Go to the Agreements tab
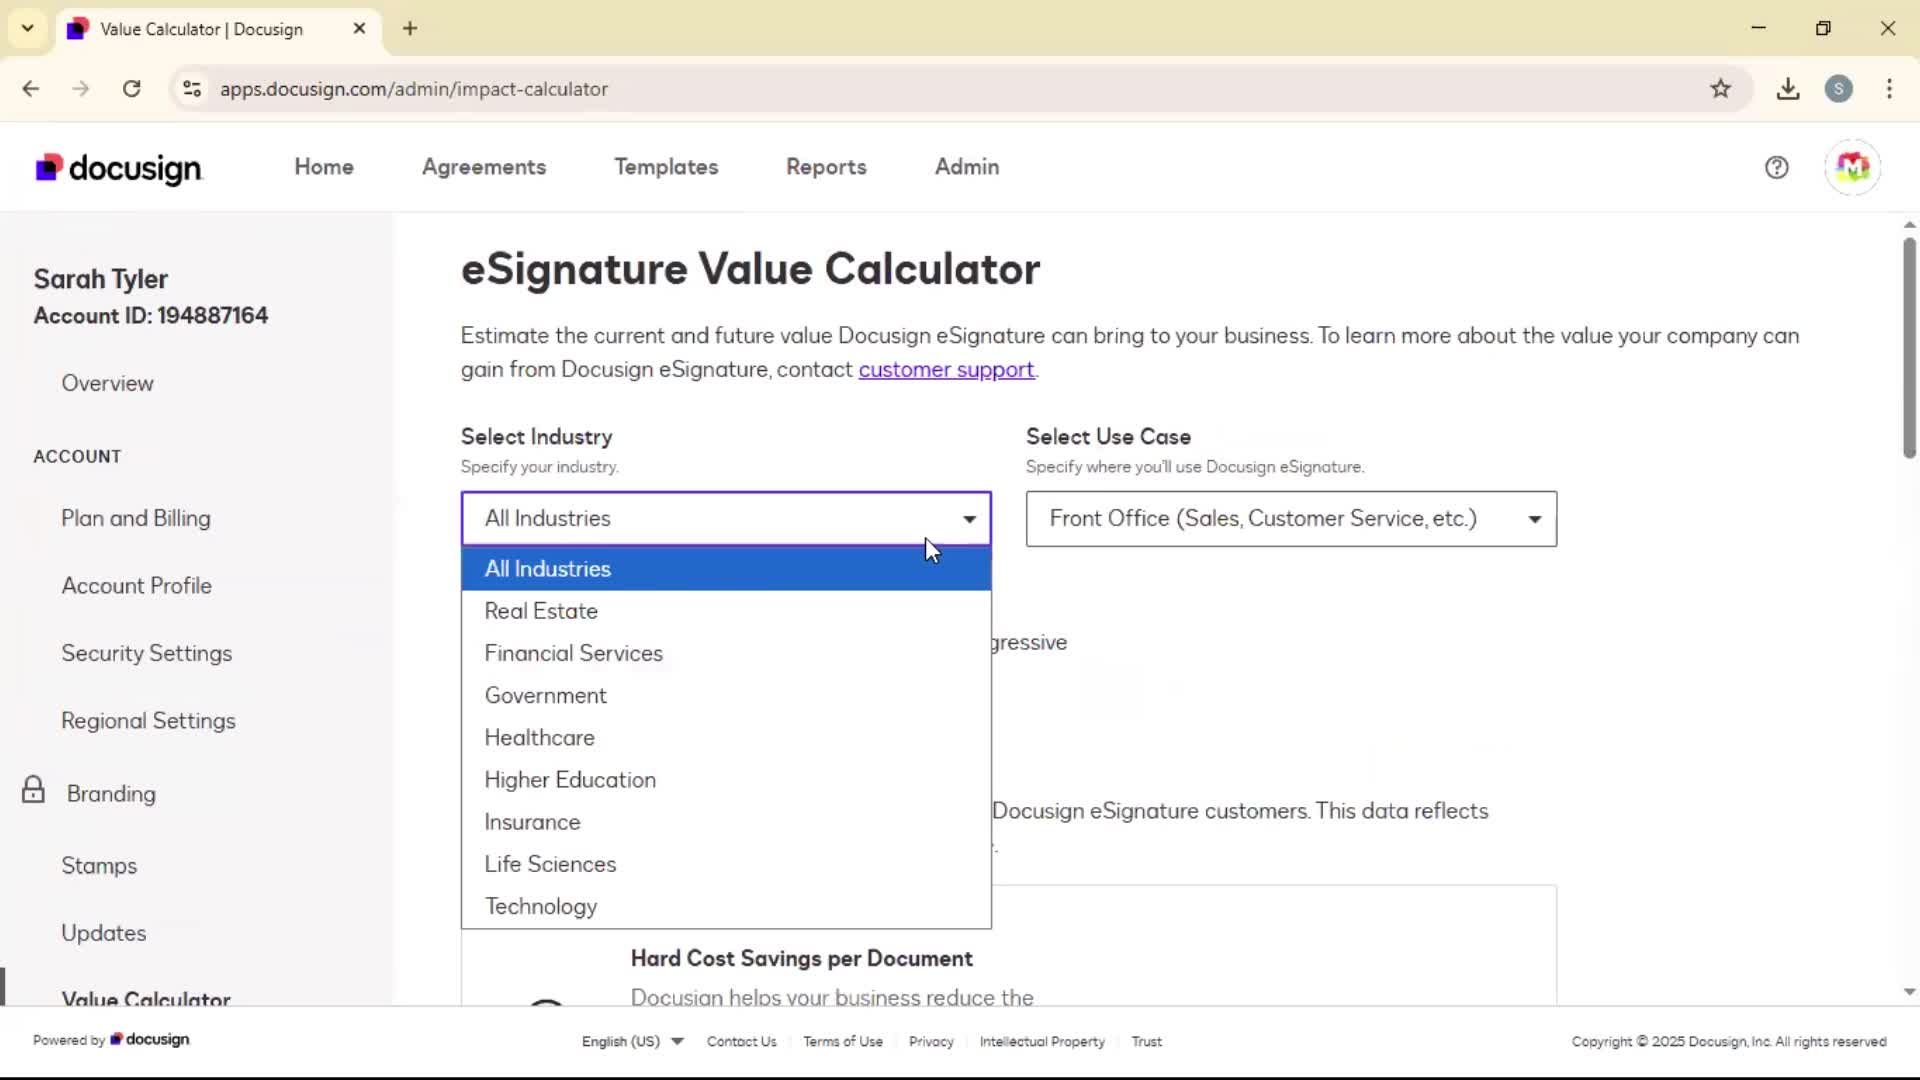Screen dimensions: 1920x1080 point(484,167)
